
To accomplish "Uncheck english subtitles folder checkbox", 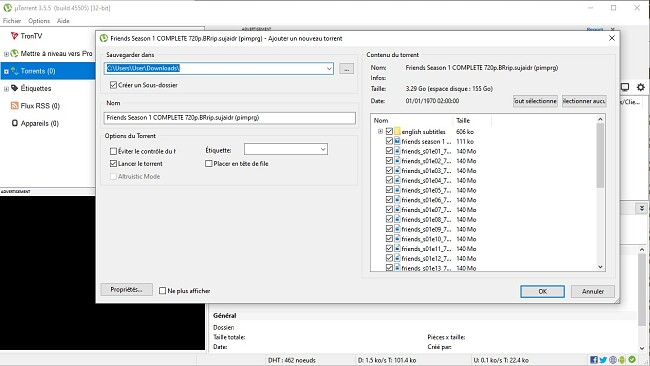I will [389, 131].
